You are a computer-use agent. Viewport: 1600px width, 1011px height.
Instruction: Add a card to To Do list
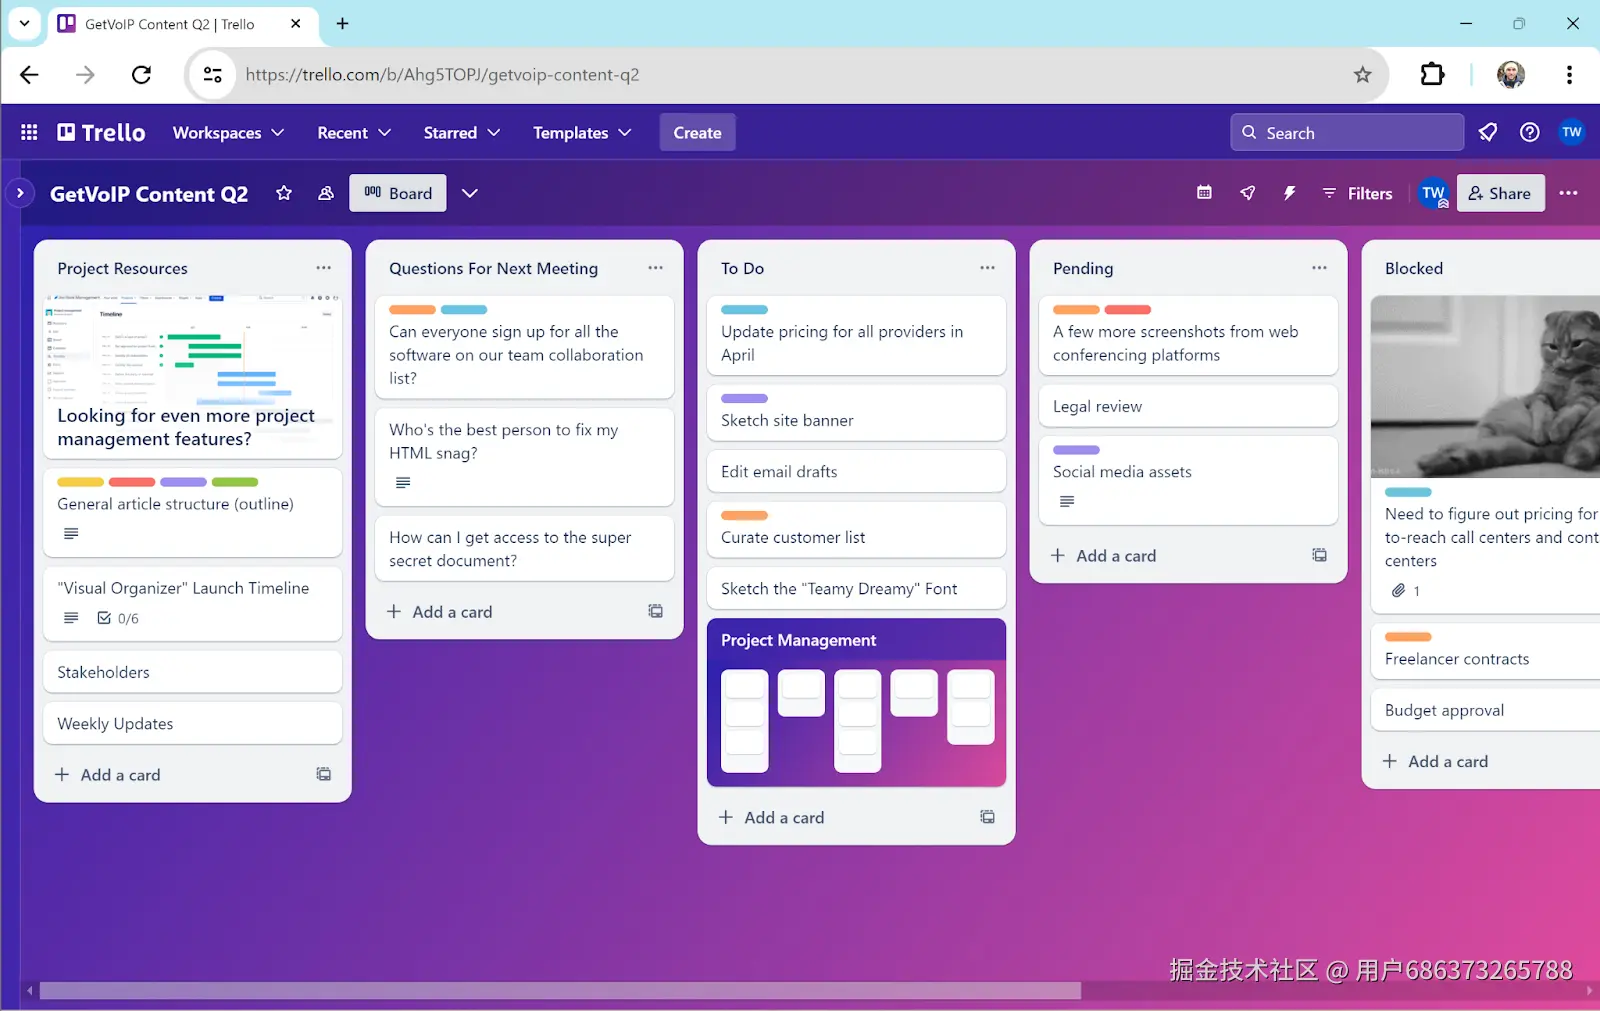[x=772, y=818]
